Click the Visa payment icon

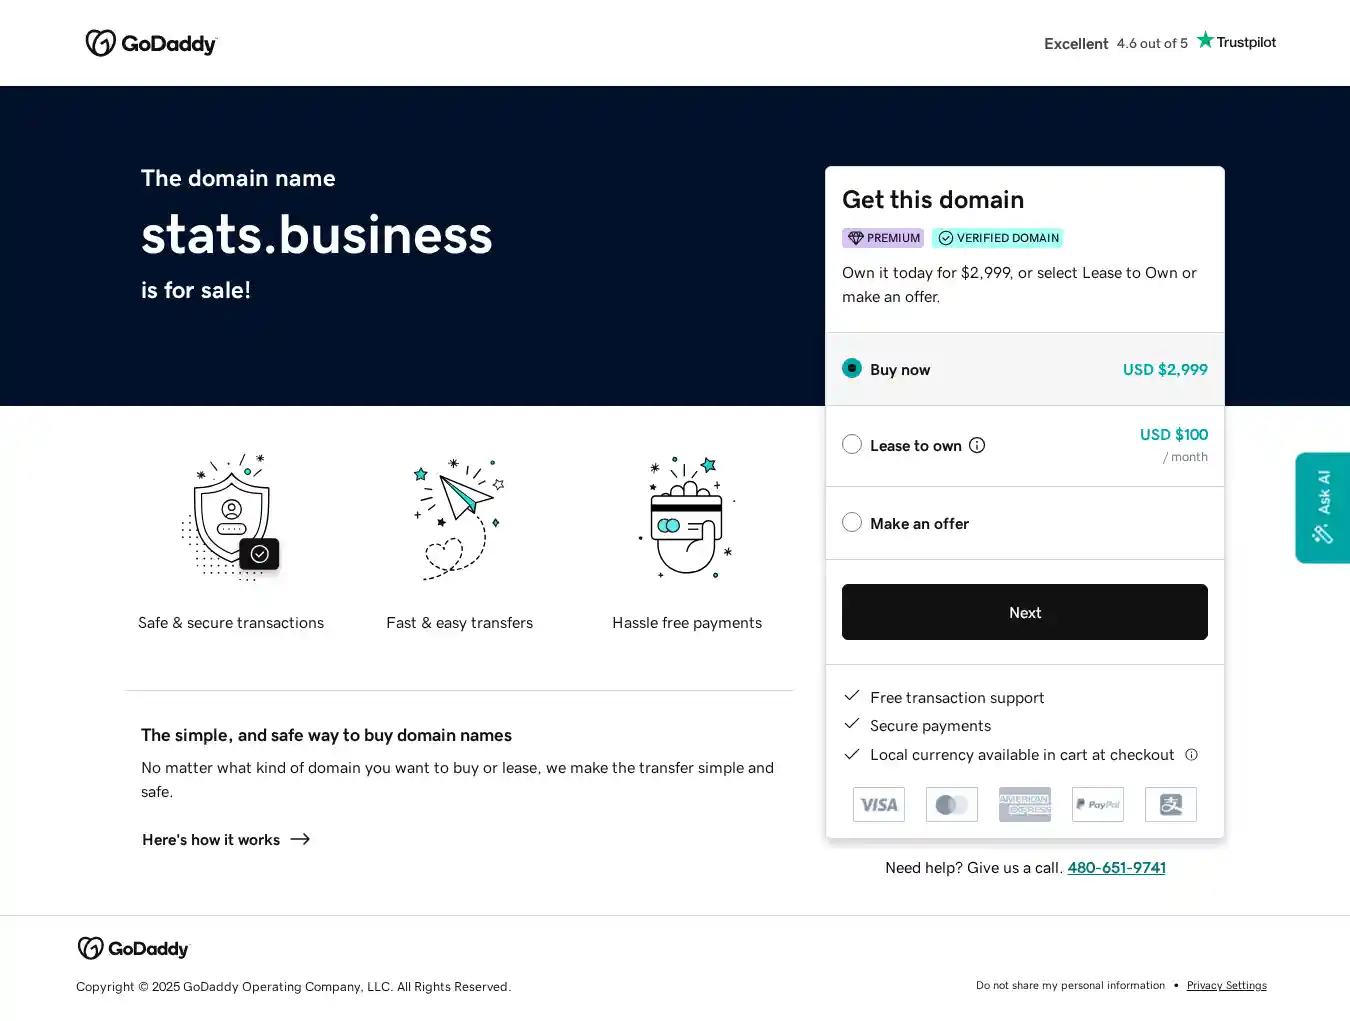[x=879, y=804]
